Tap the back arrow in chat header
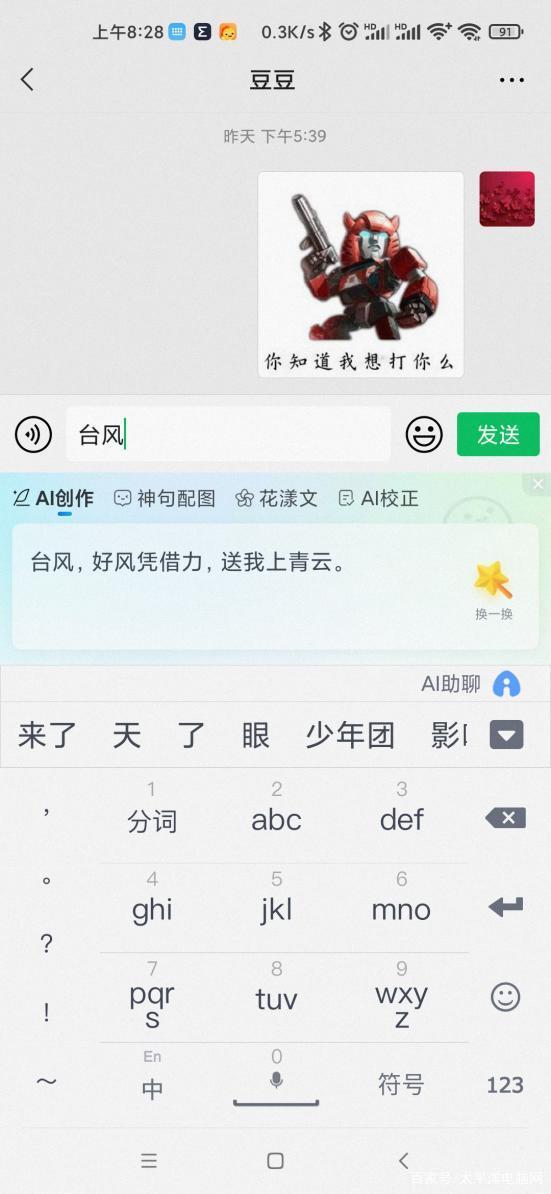Viewport: 551px width, 1194px height. tap(27, 79)
